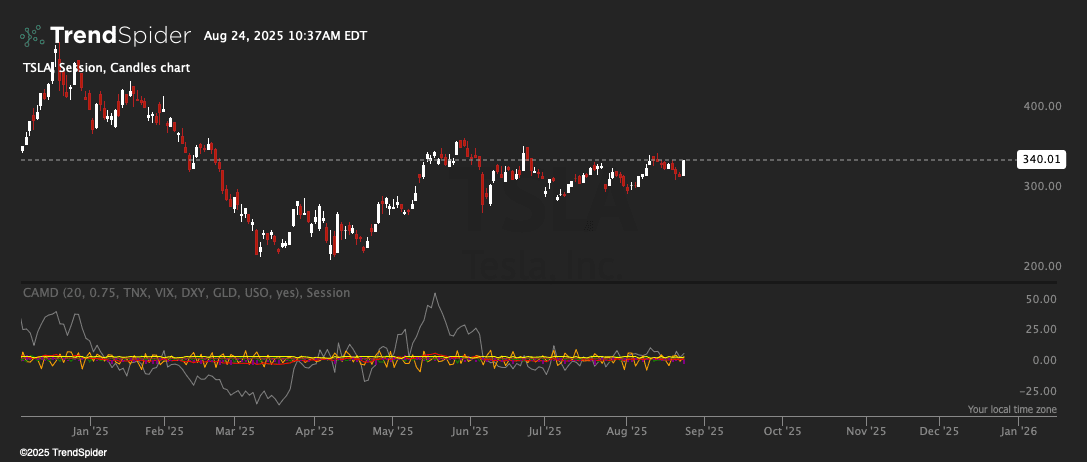
Task: Select the -25.00 indicator axis value
Action: tap(1040, 391)
